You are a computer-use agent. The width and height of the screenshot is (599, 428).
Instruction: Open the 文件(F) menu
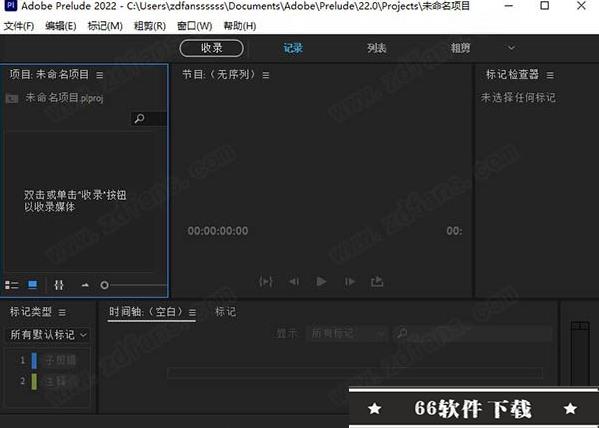pyautogui.click(x=19, y=26)
